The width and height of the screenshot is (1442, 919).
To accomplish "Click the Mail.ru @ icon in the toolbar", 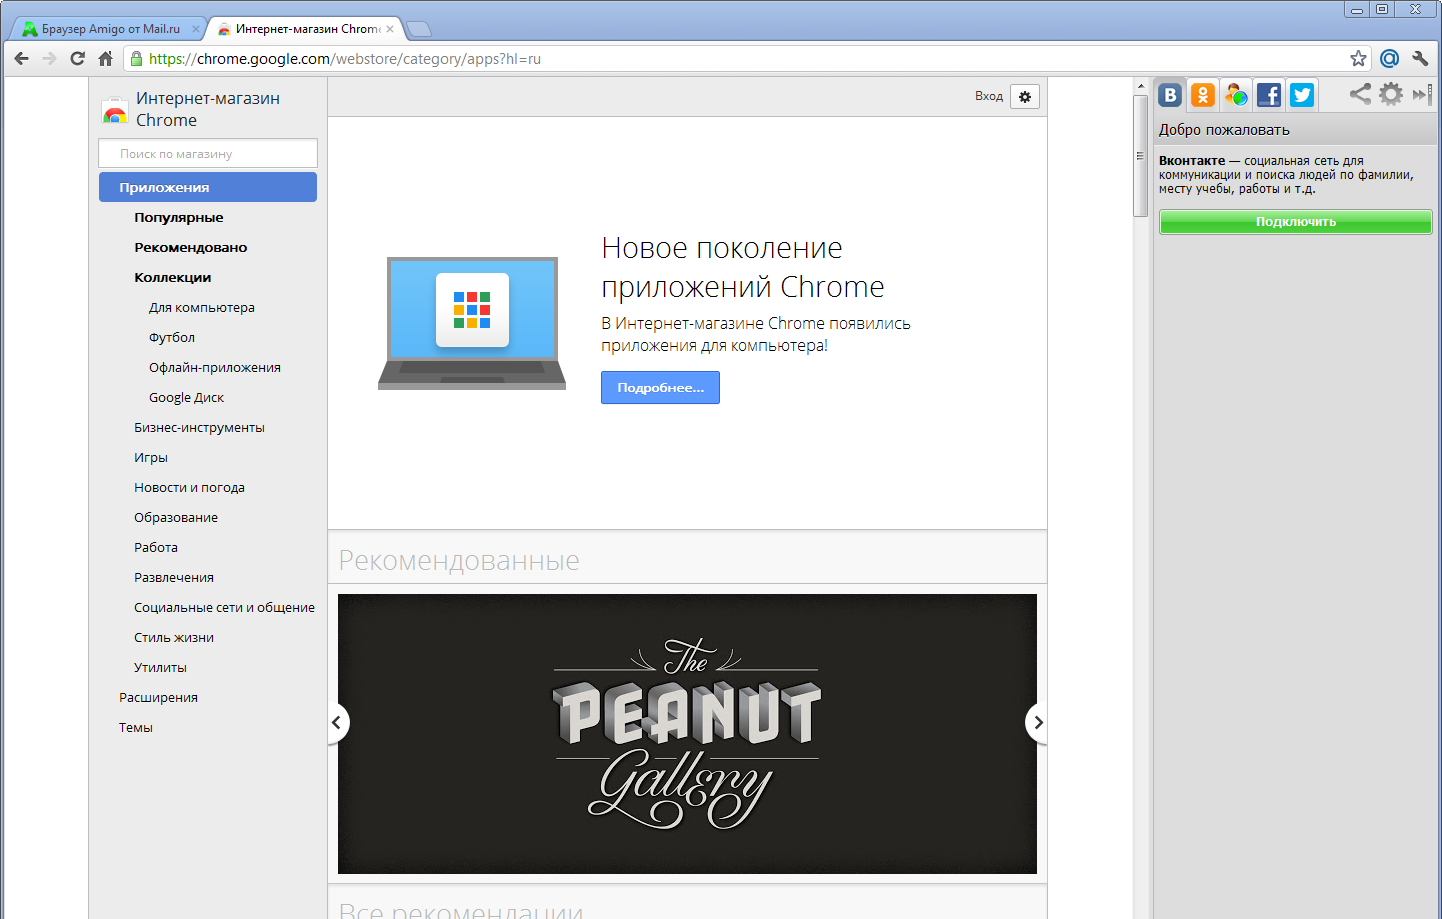I will coord(1389,59).
